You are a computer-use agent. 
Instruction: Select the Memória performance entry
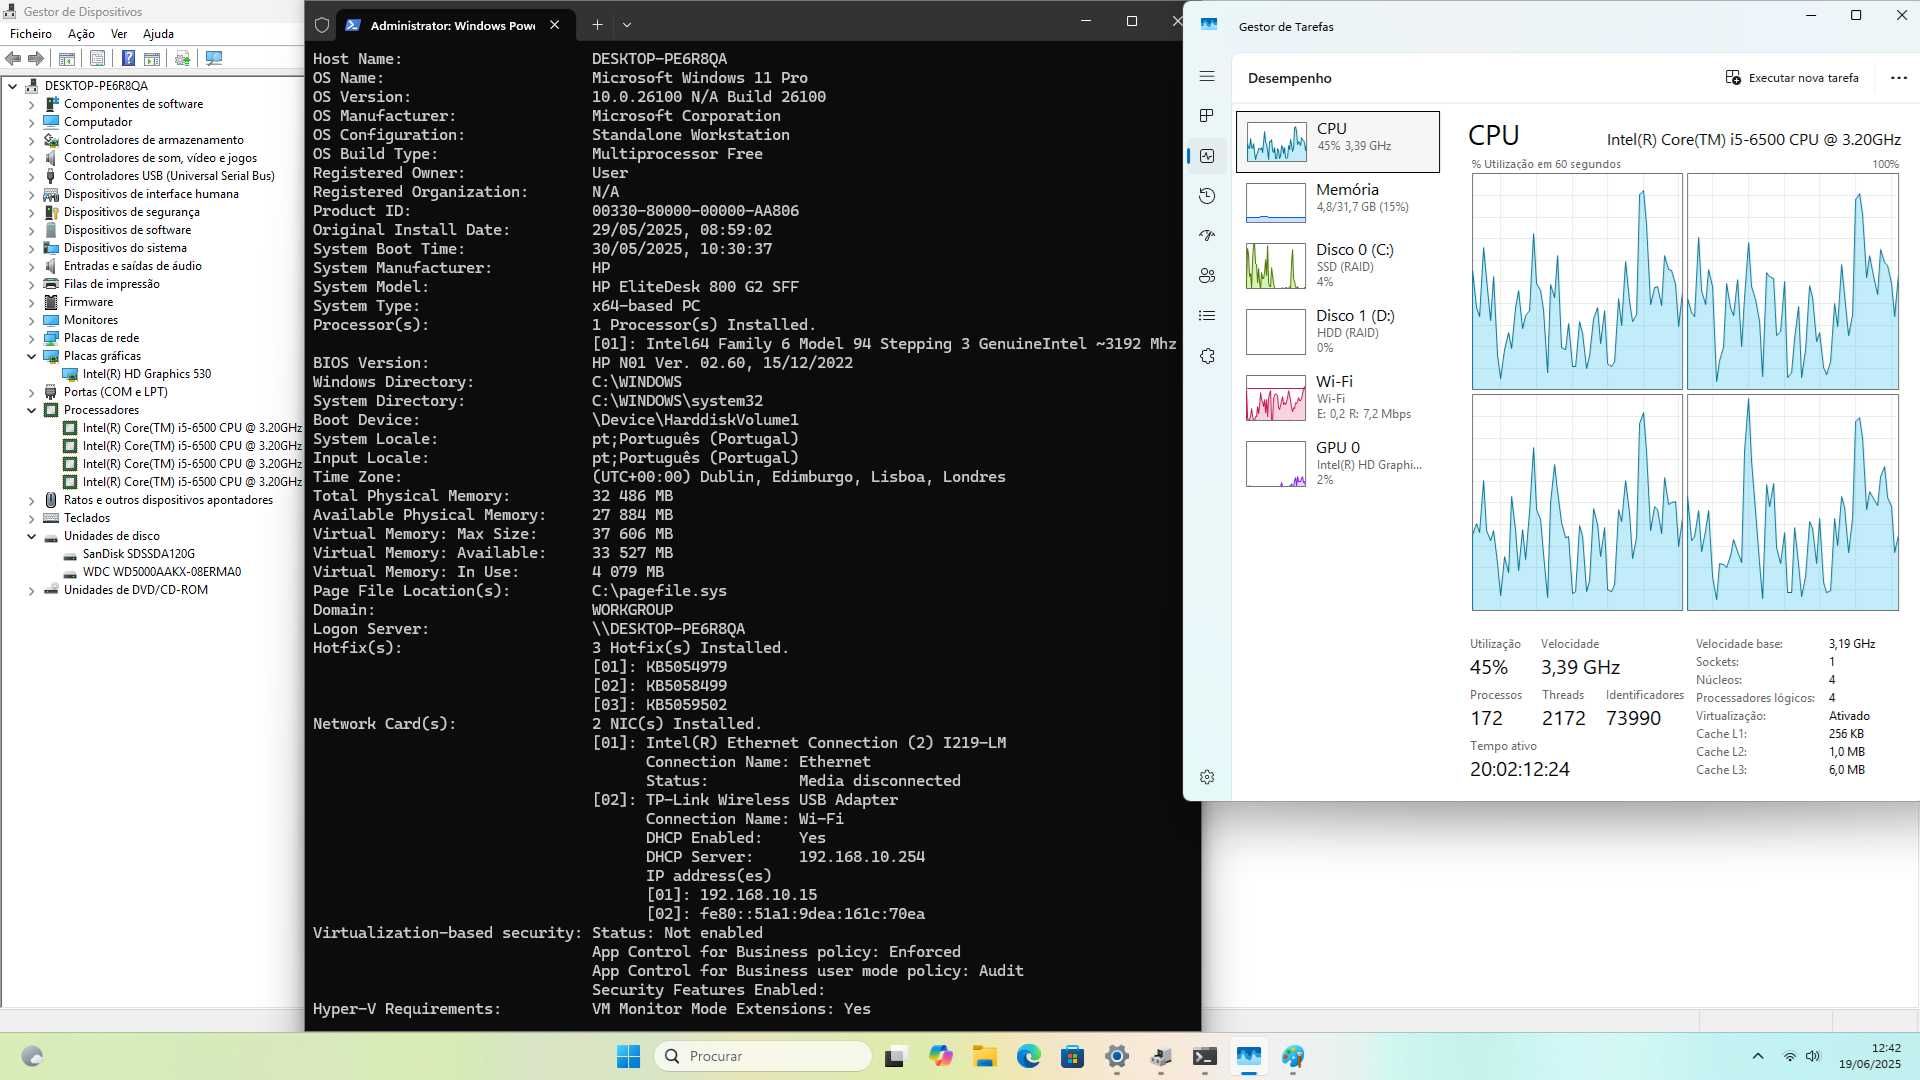point(1338,202)
